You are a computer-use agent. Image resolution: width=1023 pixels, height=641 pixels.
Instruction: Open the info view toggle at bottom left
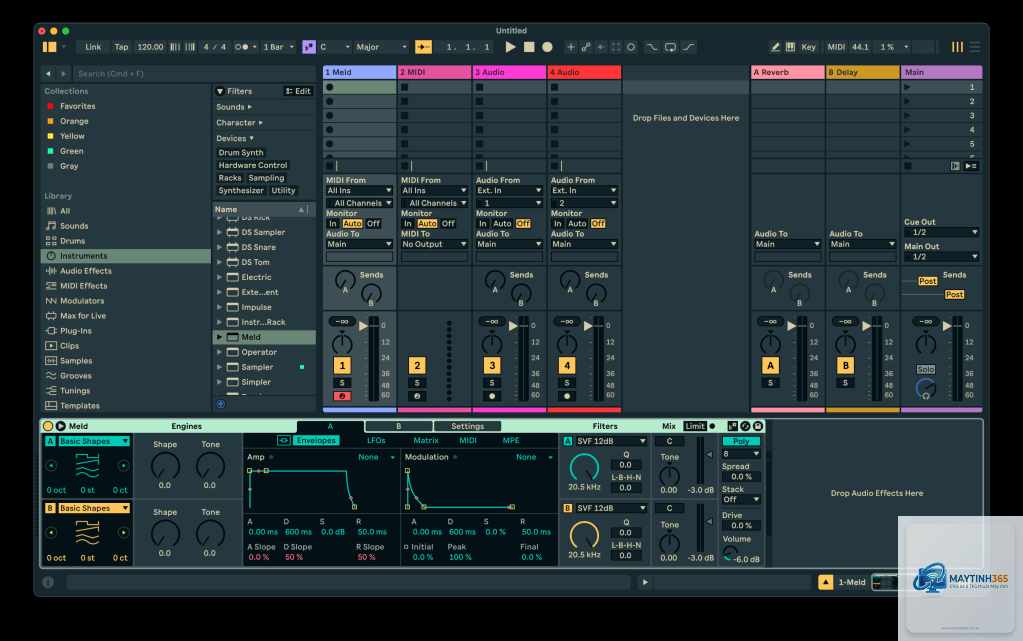48,582
